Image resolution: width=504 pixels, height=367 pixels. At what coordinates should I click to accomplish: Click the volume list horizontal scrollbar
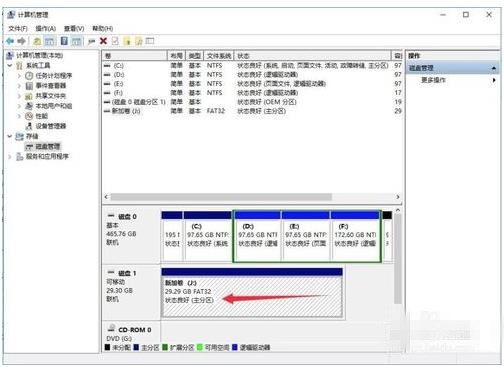[x=252, y=197]
